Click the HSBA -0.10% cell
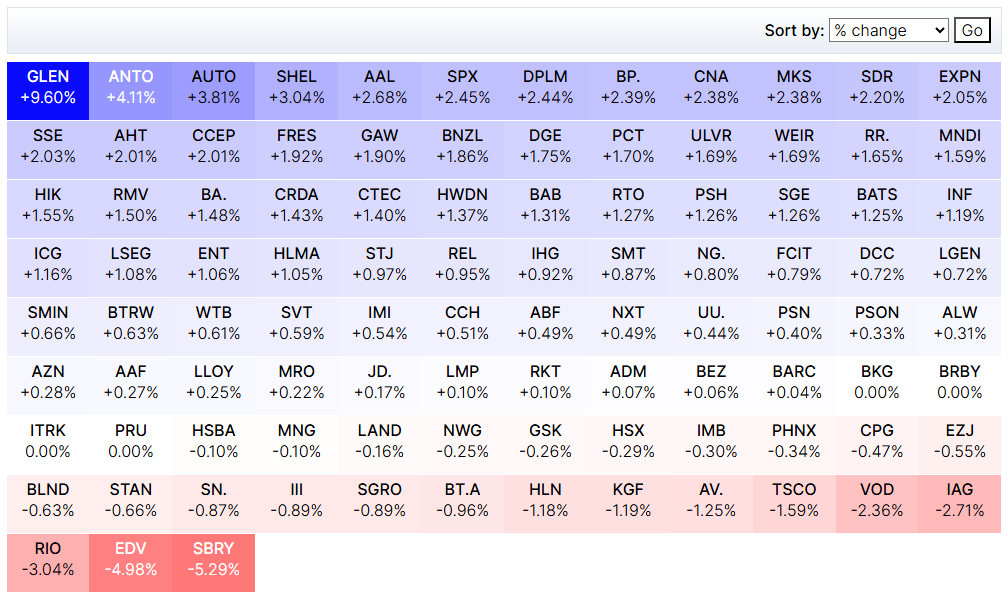 pyautogui.click(x=214, y=442)
